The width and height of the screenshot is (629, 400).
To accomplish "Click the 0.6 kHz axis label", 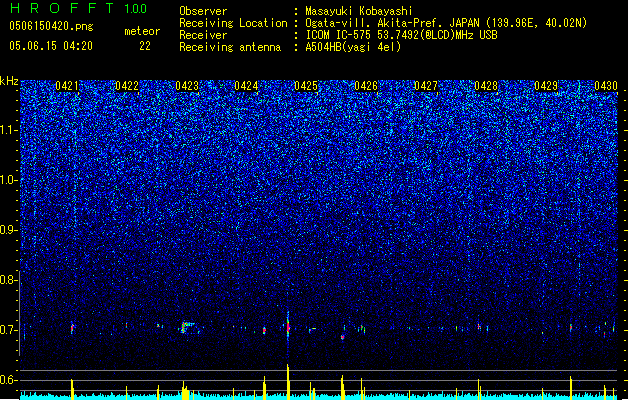I will (9, 380).
